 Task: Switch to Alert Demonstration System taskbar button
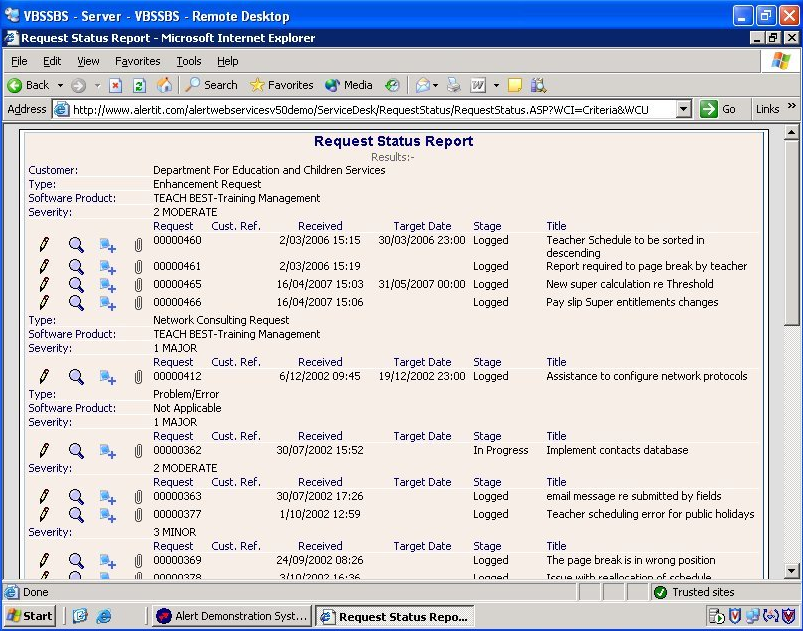(232, 616)
